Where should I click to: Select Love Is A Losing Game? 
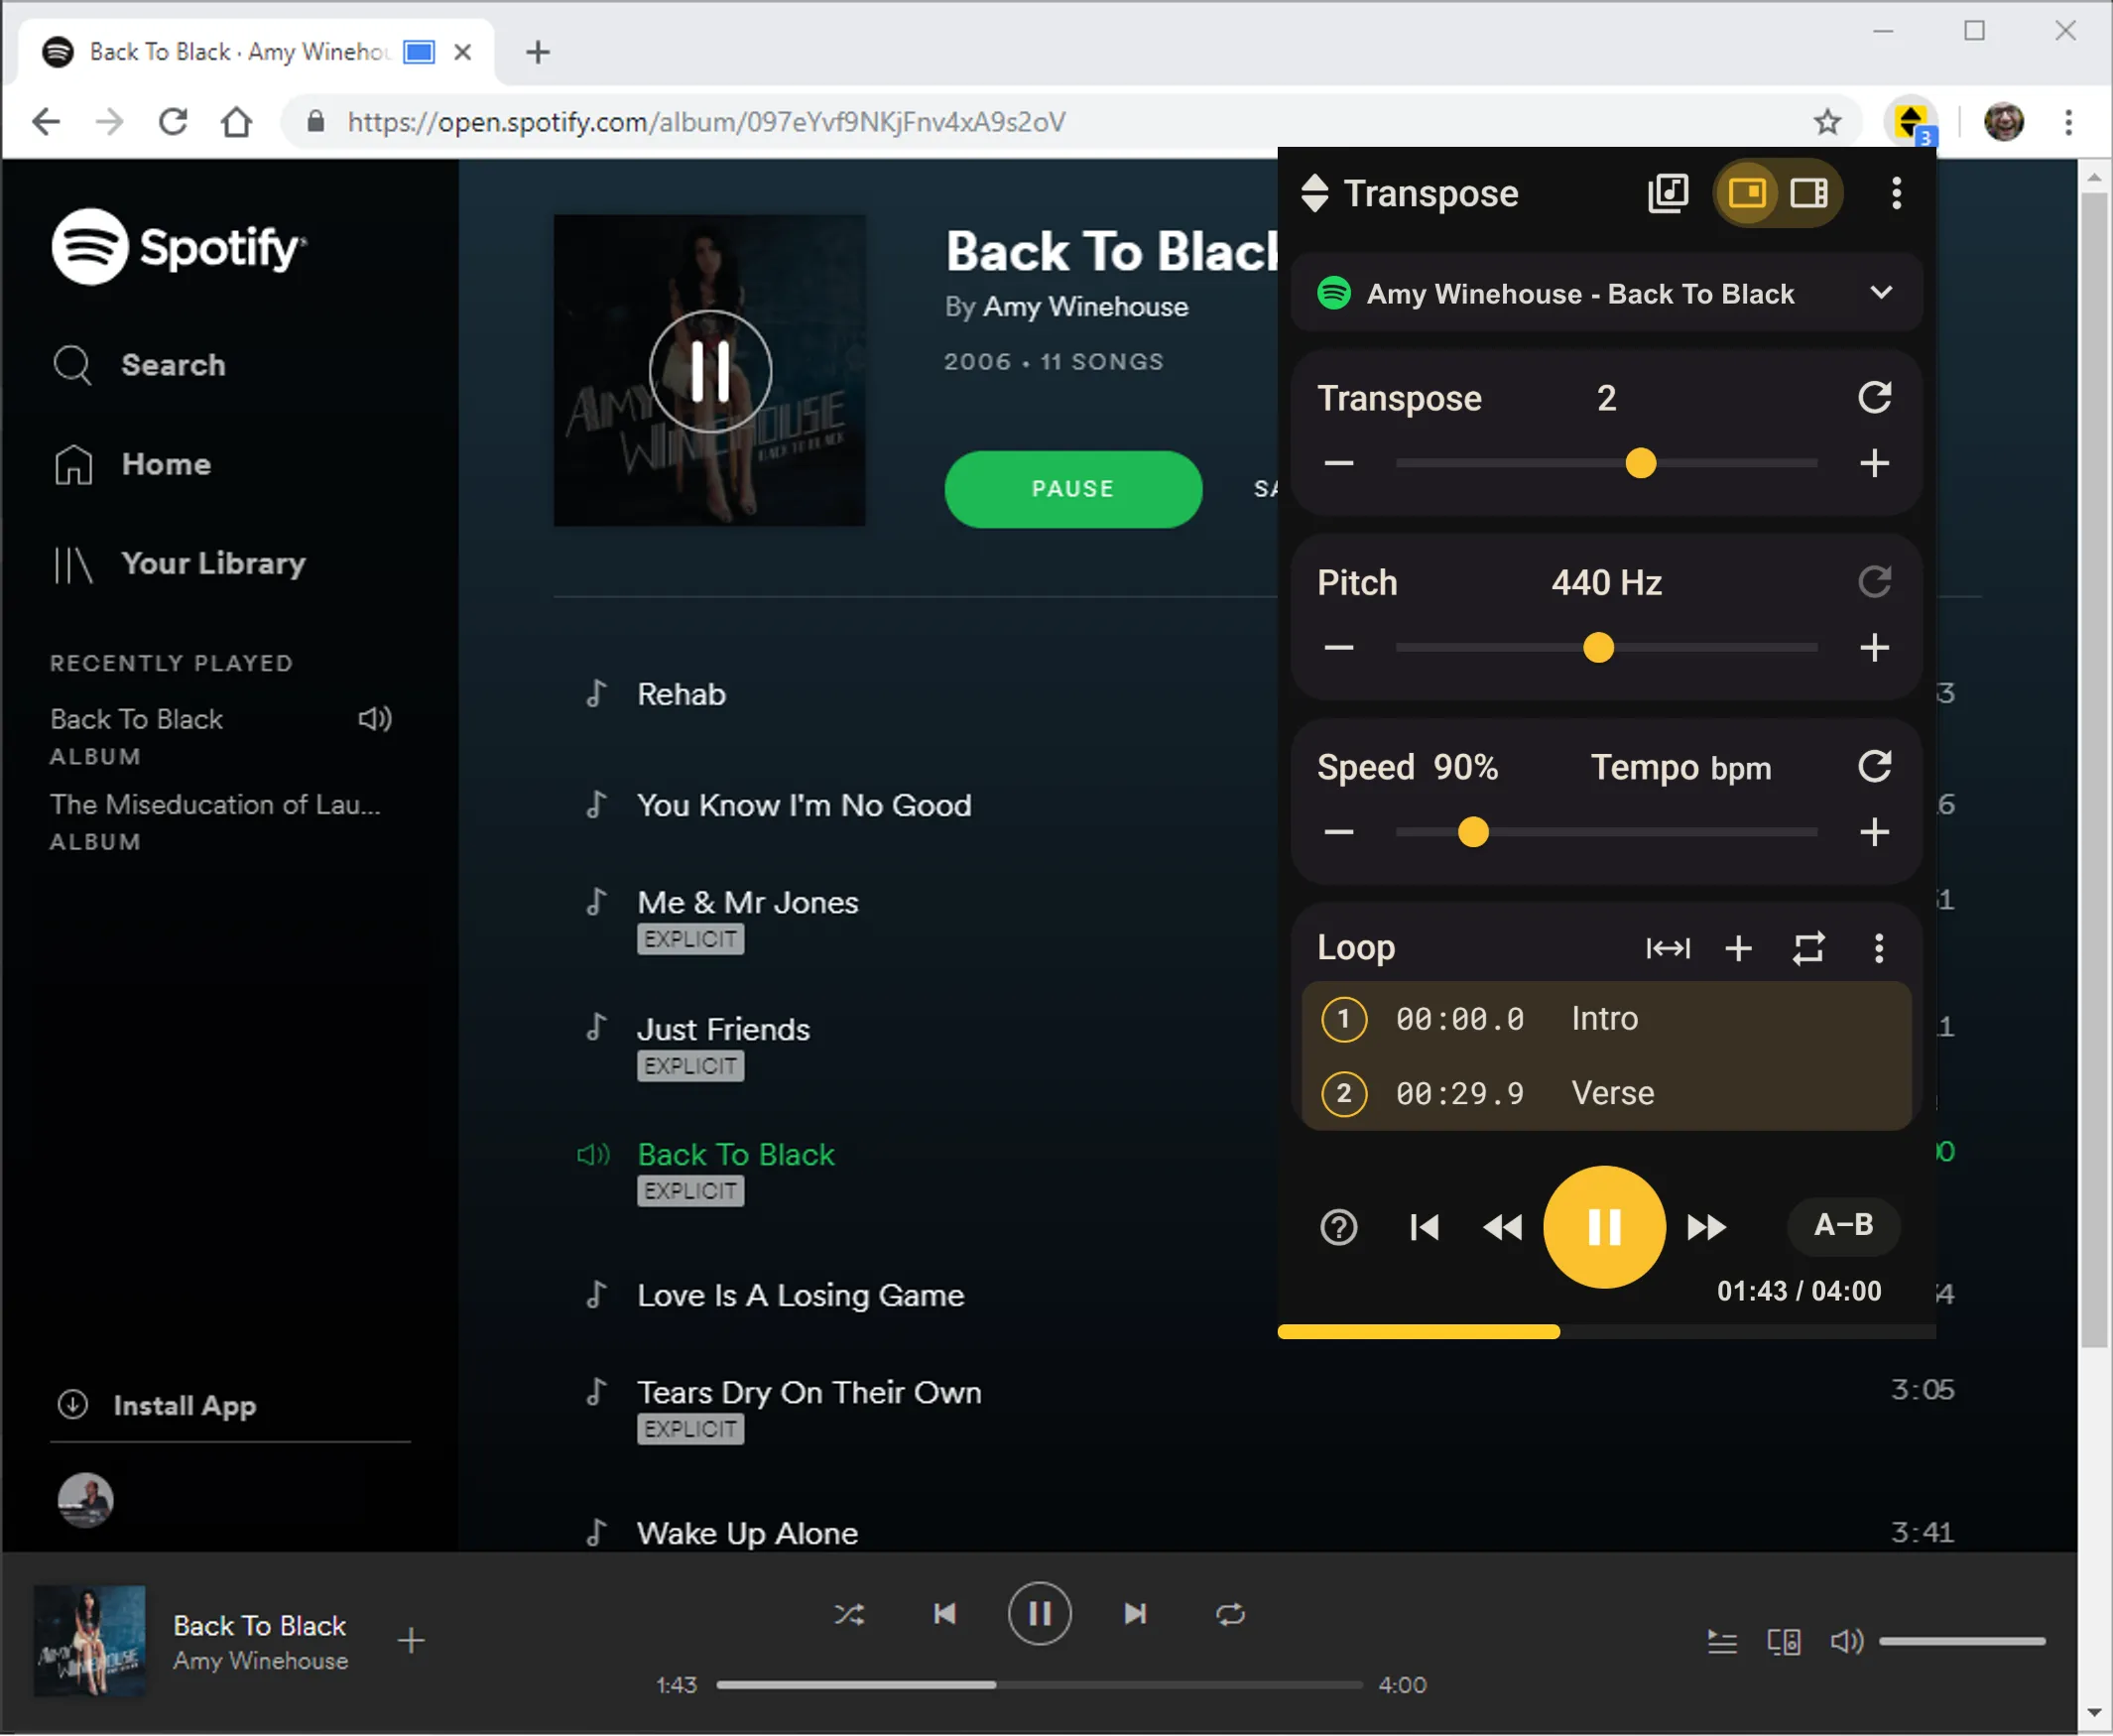[x=801, y=1296]
